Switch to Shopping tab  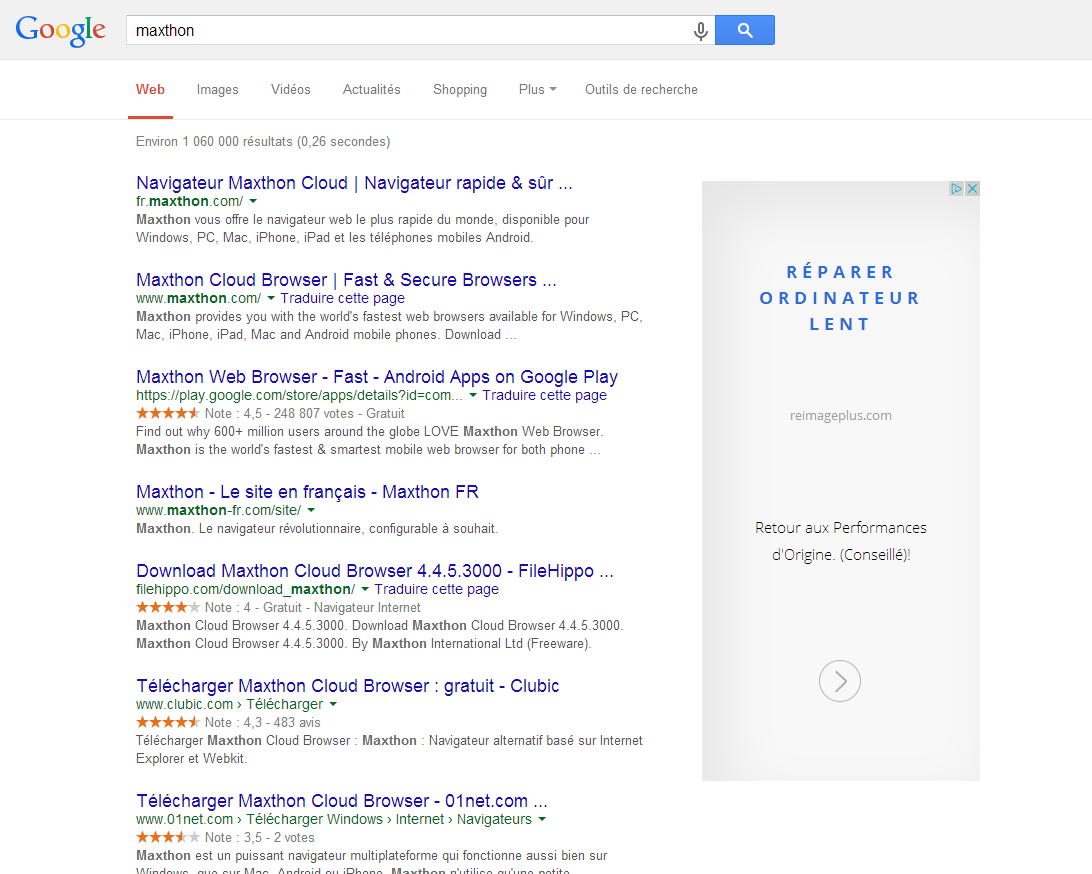point(460,89)
